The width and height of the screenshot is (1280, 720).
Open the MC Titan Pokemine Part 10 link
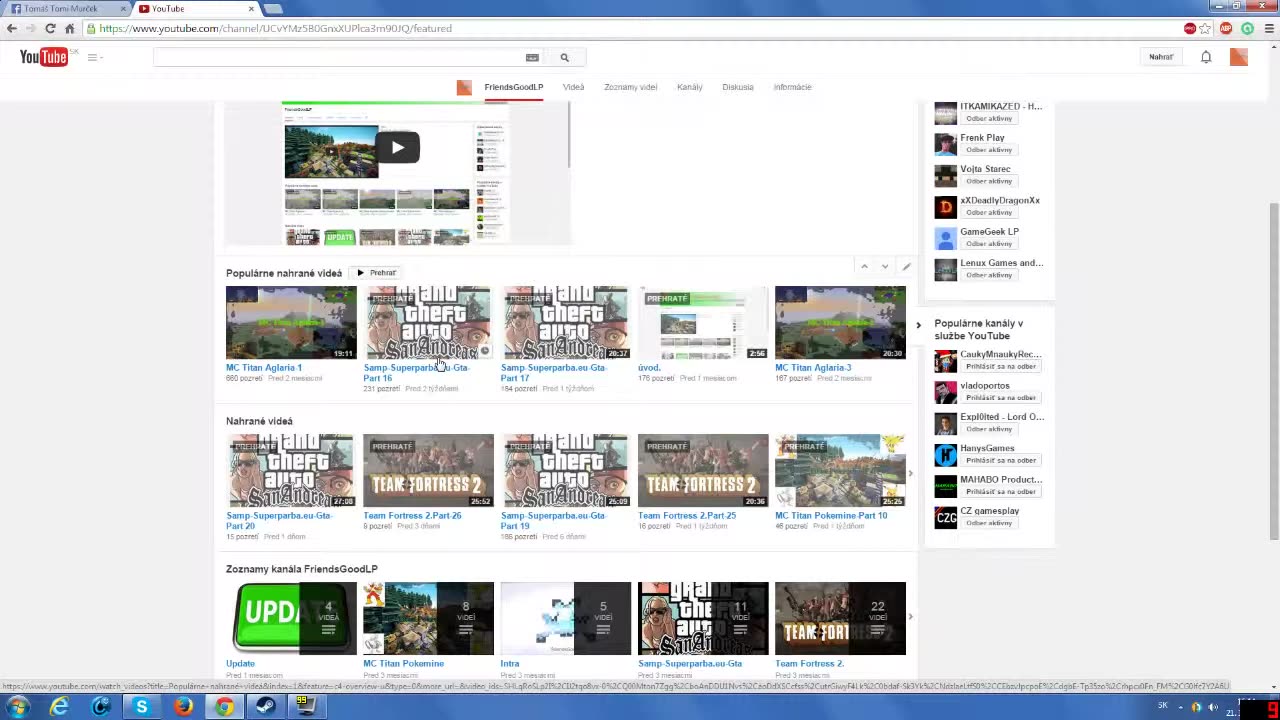831,515
